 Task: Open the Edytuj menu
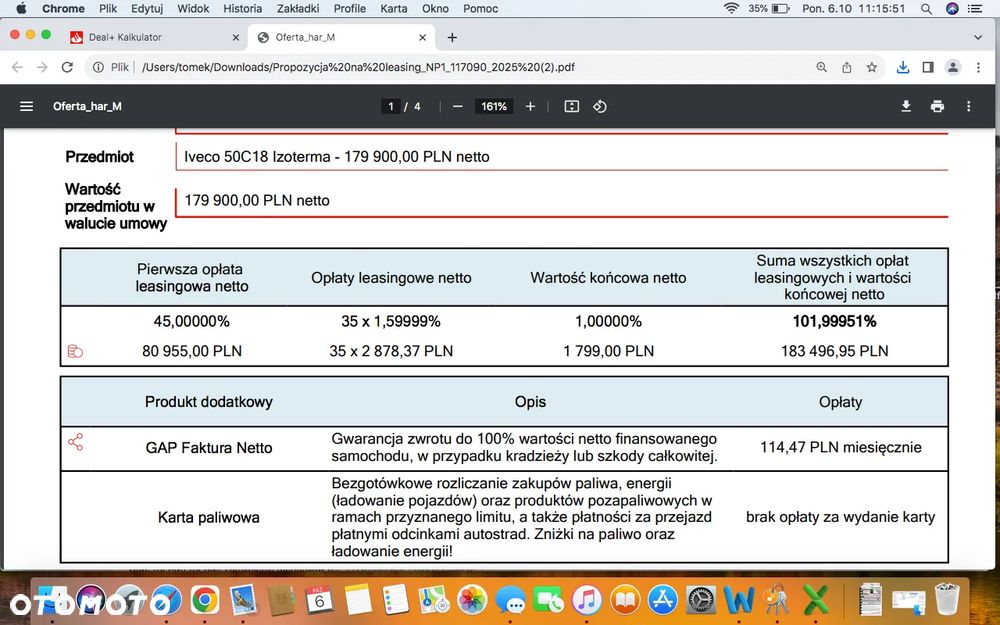coord(147,8)
